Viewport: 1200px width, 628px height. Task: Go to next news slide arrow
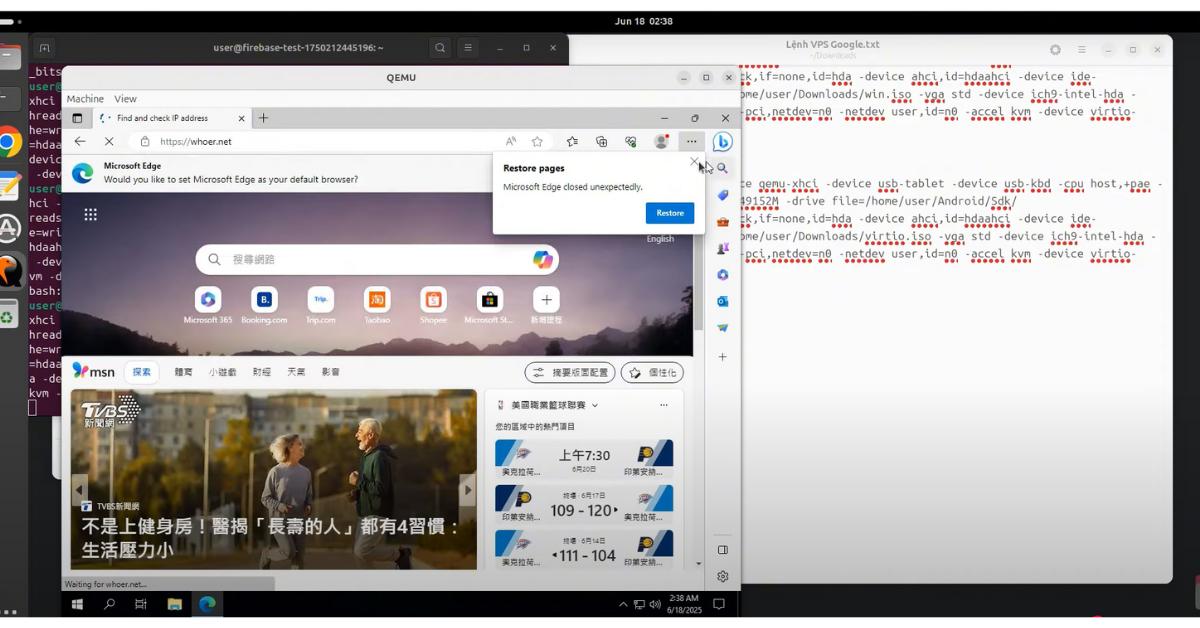[467, 490]
